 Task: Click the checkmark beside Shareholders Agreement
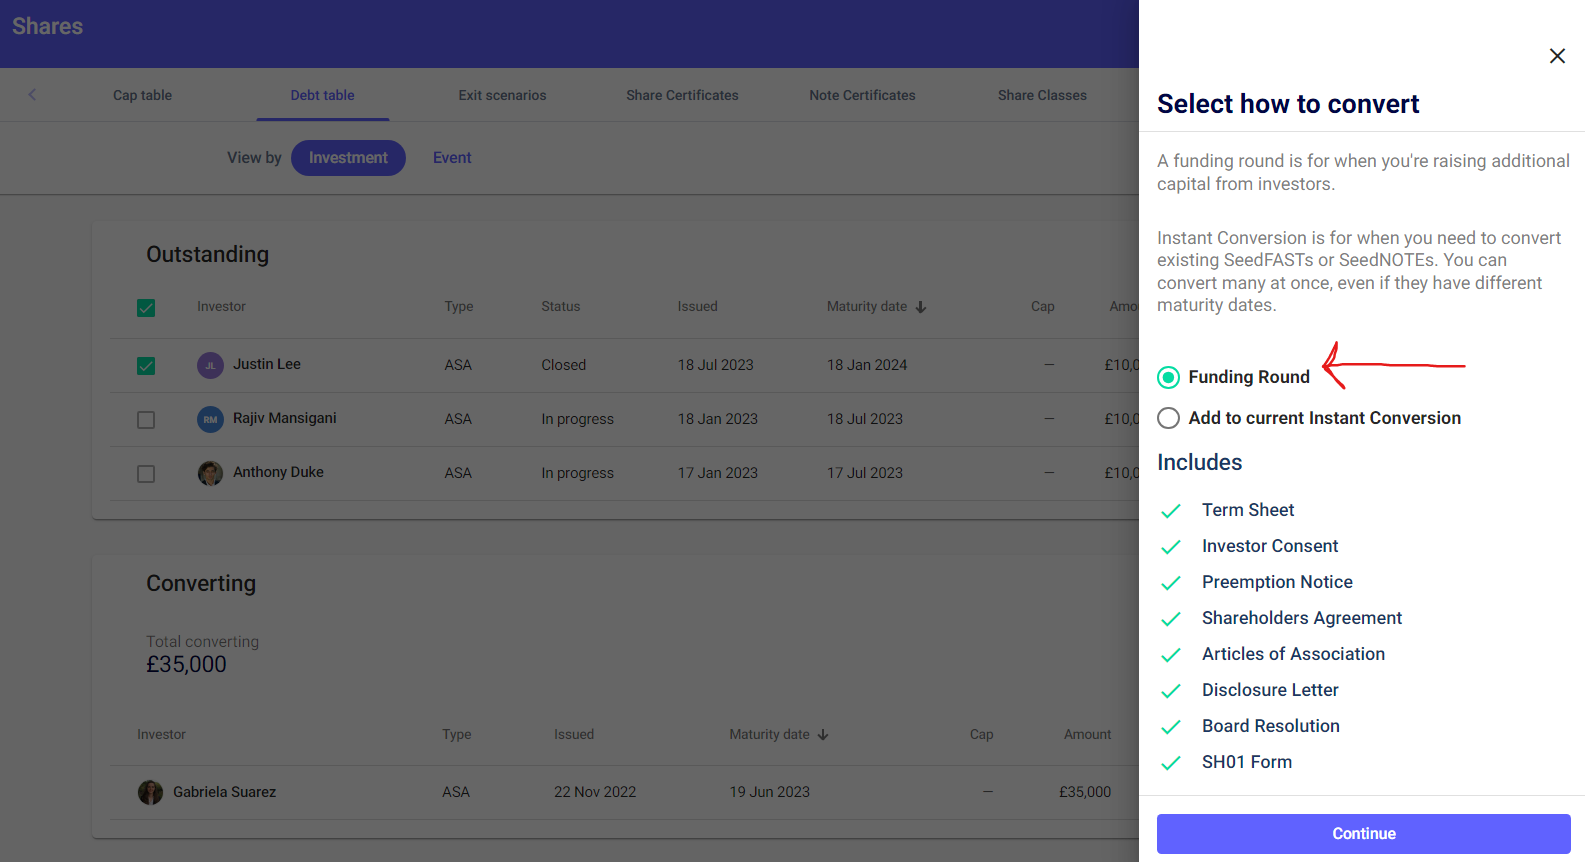coord(1171,619)
